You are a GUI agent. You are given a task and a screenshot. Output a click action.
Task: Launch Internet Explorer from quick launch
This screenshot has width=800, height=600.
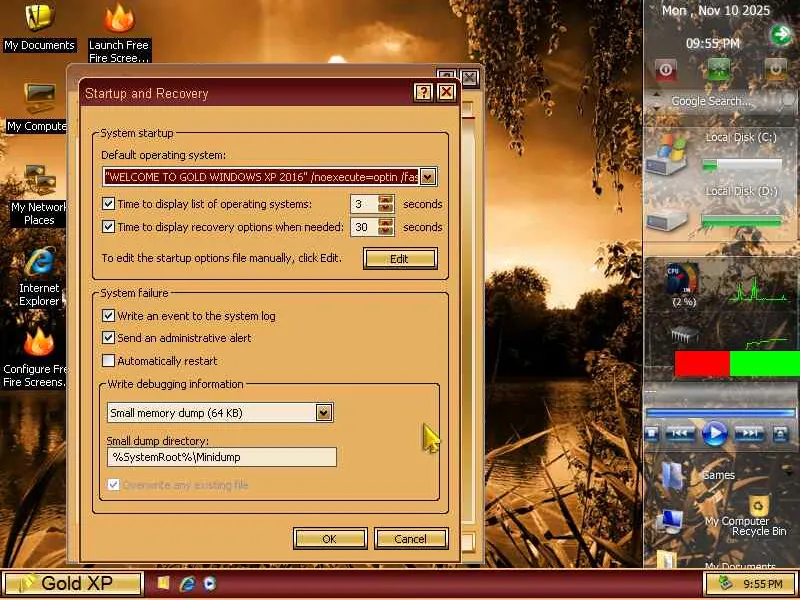pos(187,583)
